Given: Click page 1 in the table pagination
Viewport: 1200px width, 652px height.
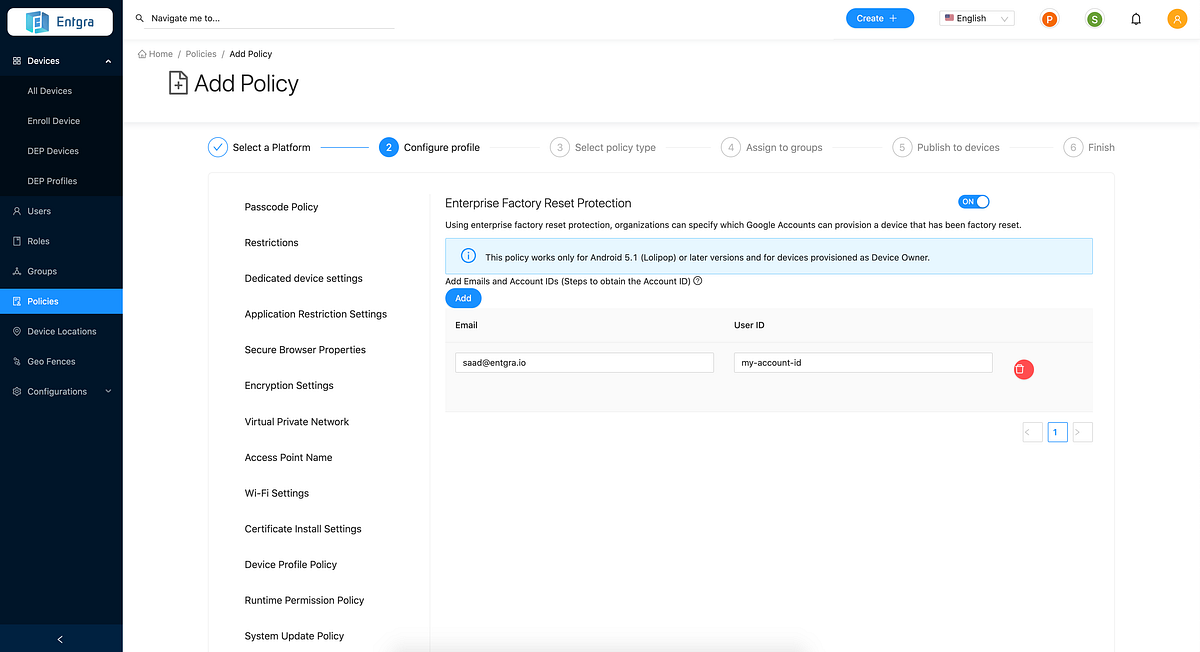Looking at the screenshot, I should (x=1057, y=431).
